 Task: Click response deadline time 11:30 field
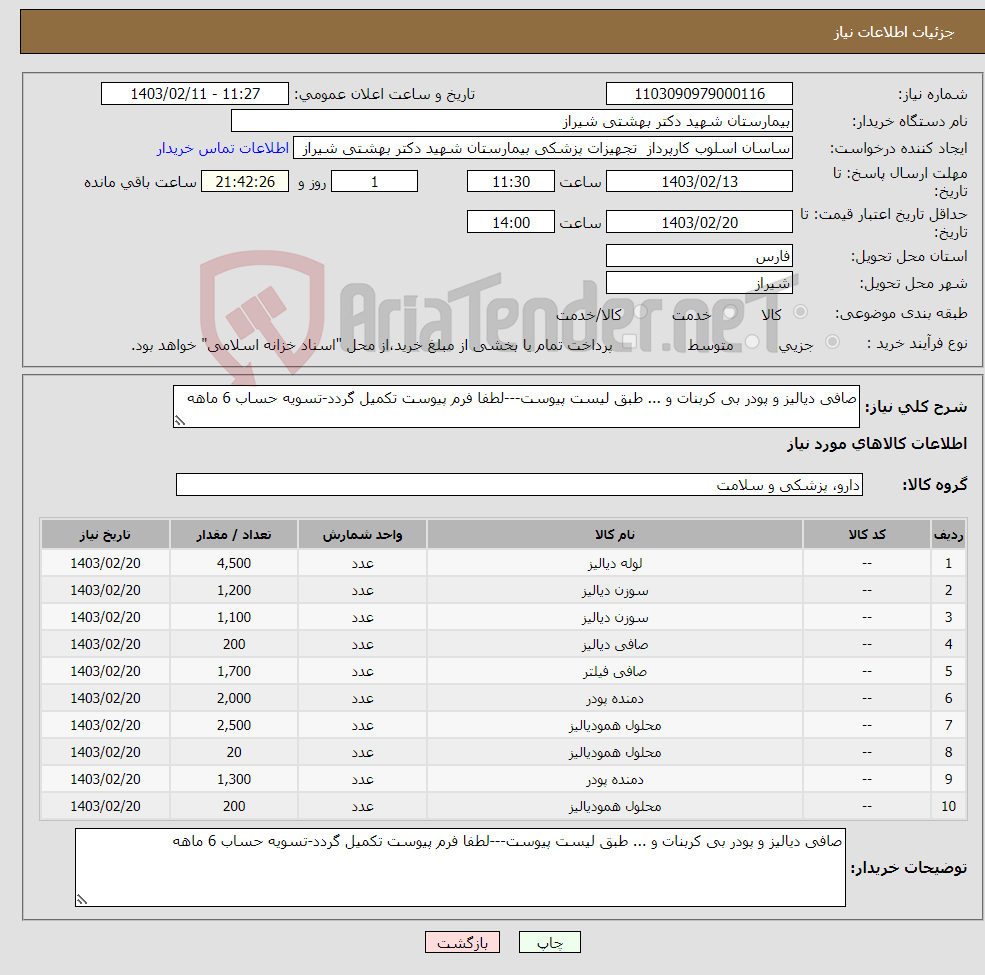pyautogui.click(x=511, y=182)
